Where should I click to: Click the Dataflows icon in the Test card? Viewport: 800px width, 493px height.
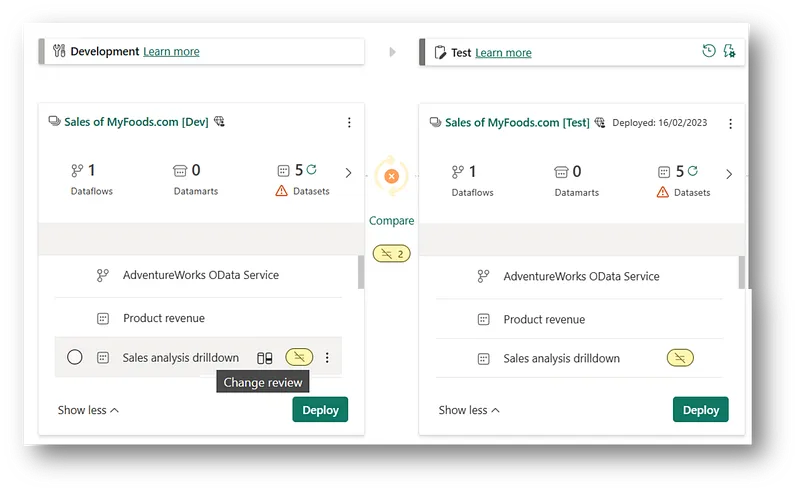point(458,172)
